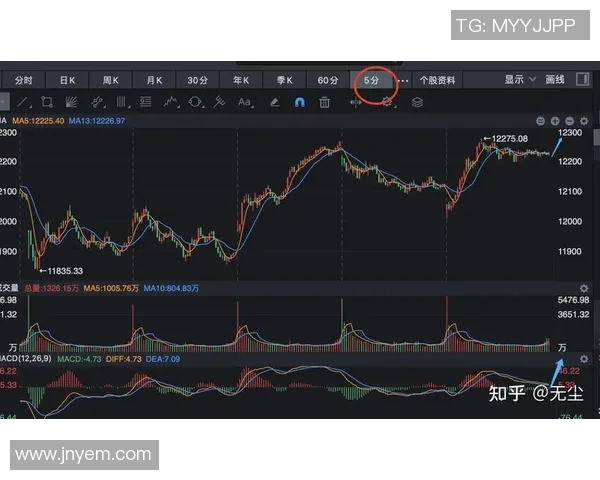600x480 pixels.
Task: Enable the magnet snap tool
Action: click(298, 102)
